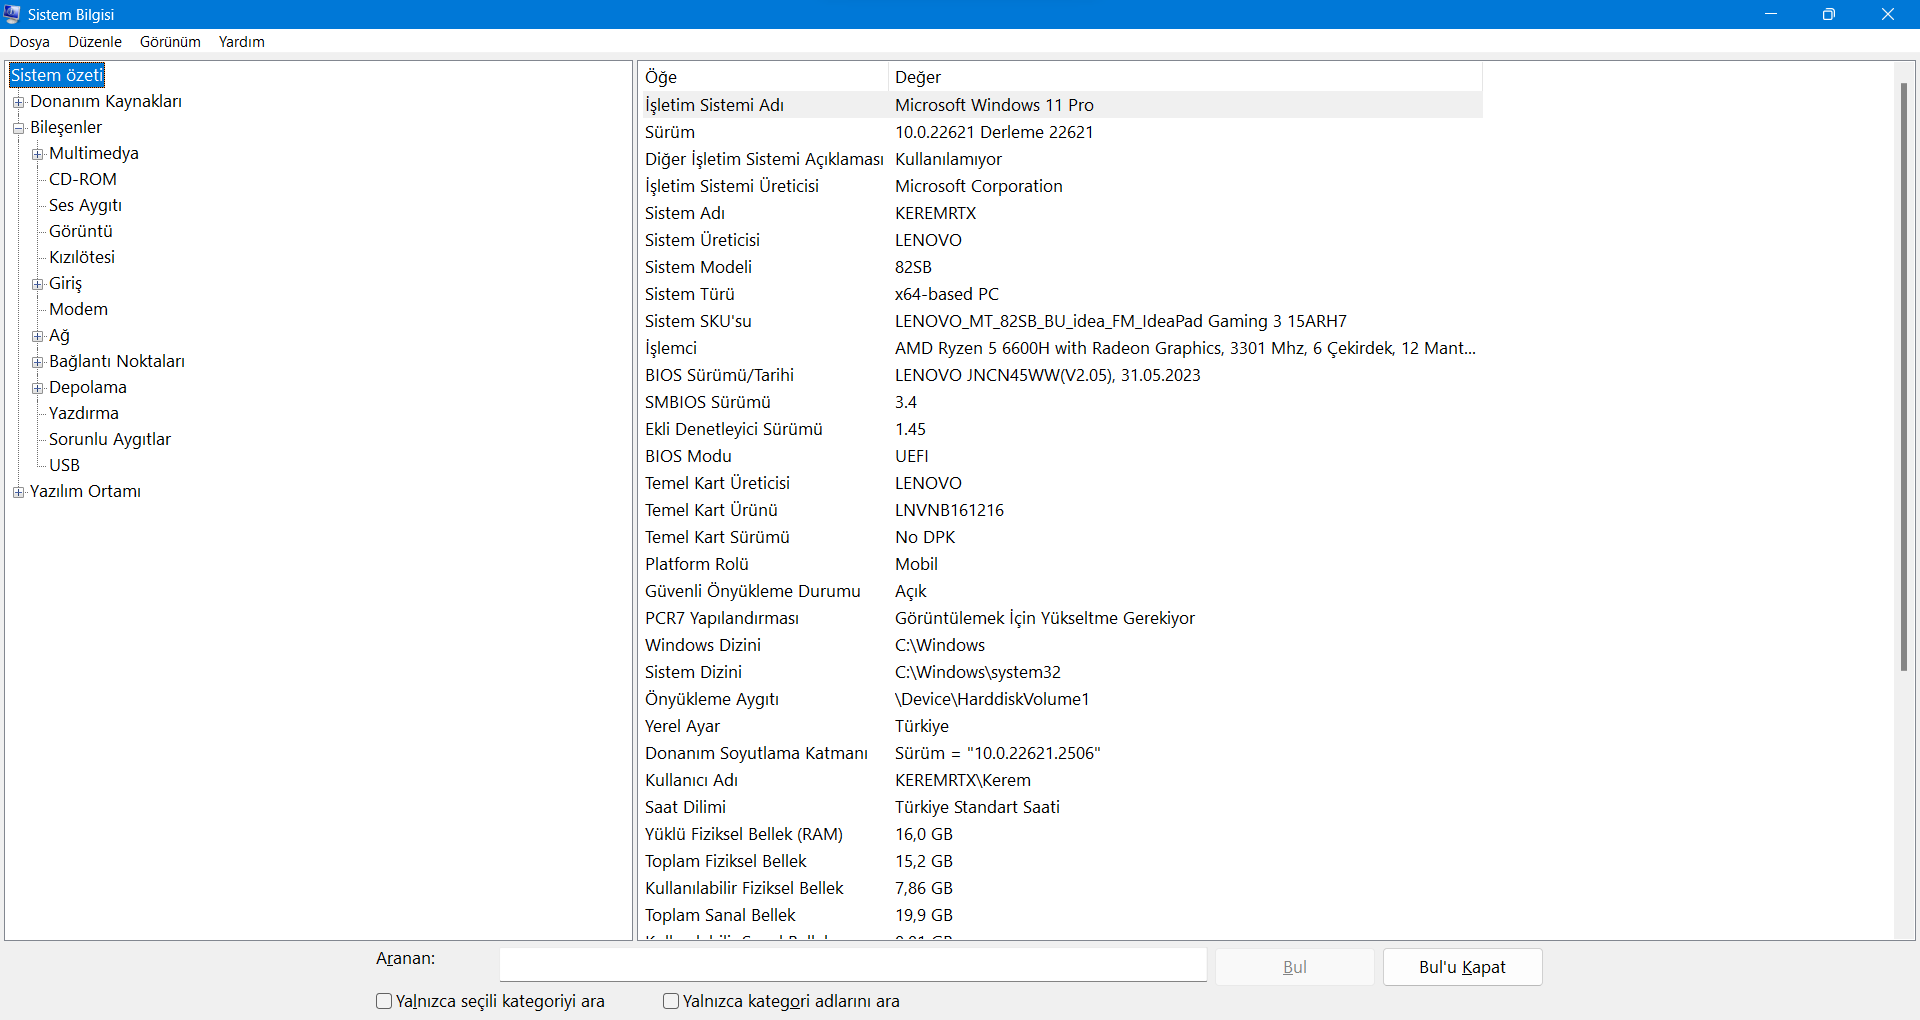Click the 'Platform Rolü' row label
Image resolution: width=1920 pixels, height=1020 pixels.
tap(697, 564)
